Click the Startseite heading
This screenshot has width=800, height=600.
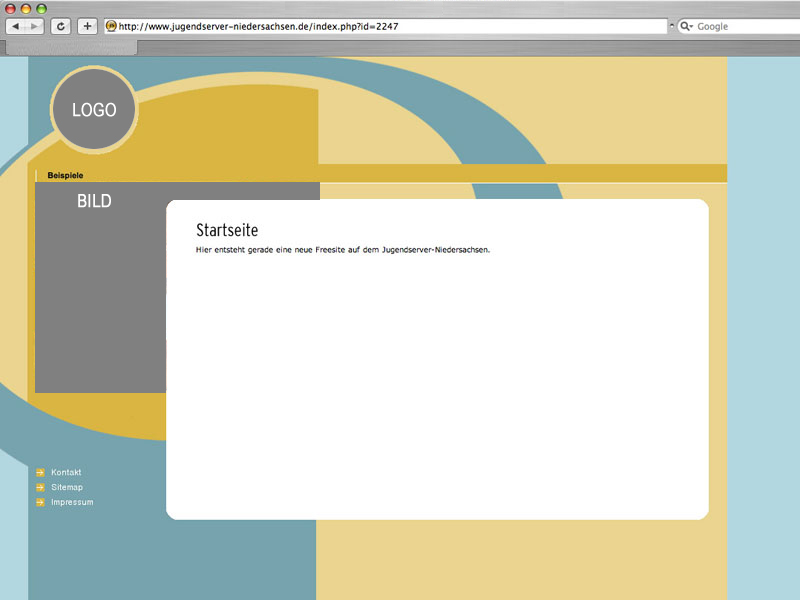[227, 231]
